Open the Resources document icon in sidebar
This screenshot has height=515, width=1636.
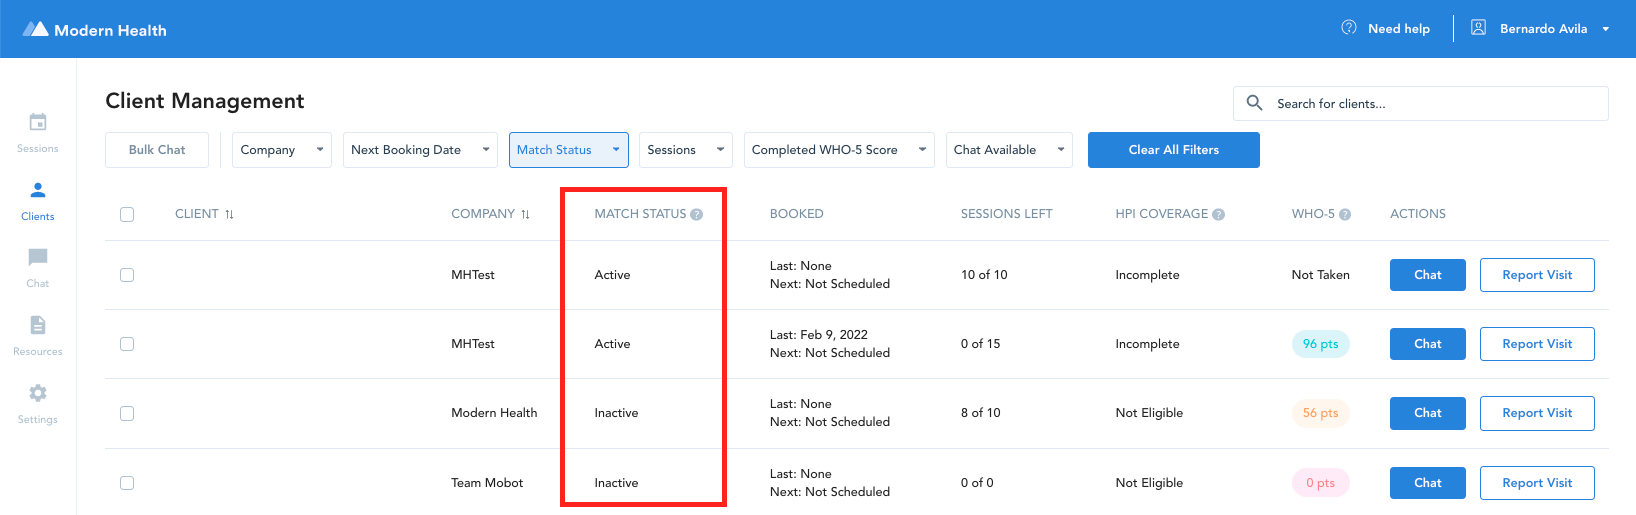tap(38, 325)
